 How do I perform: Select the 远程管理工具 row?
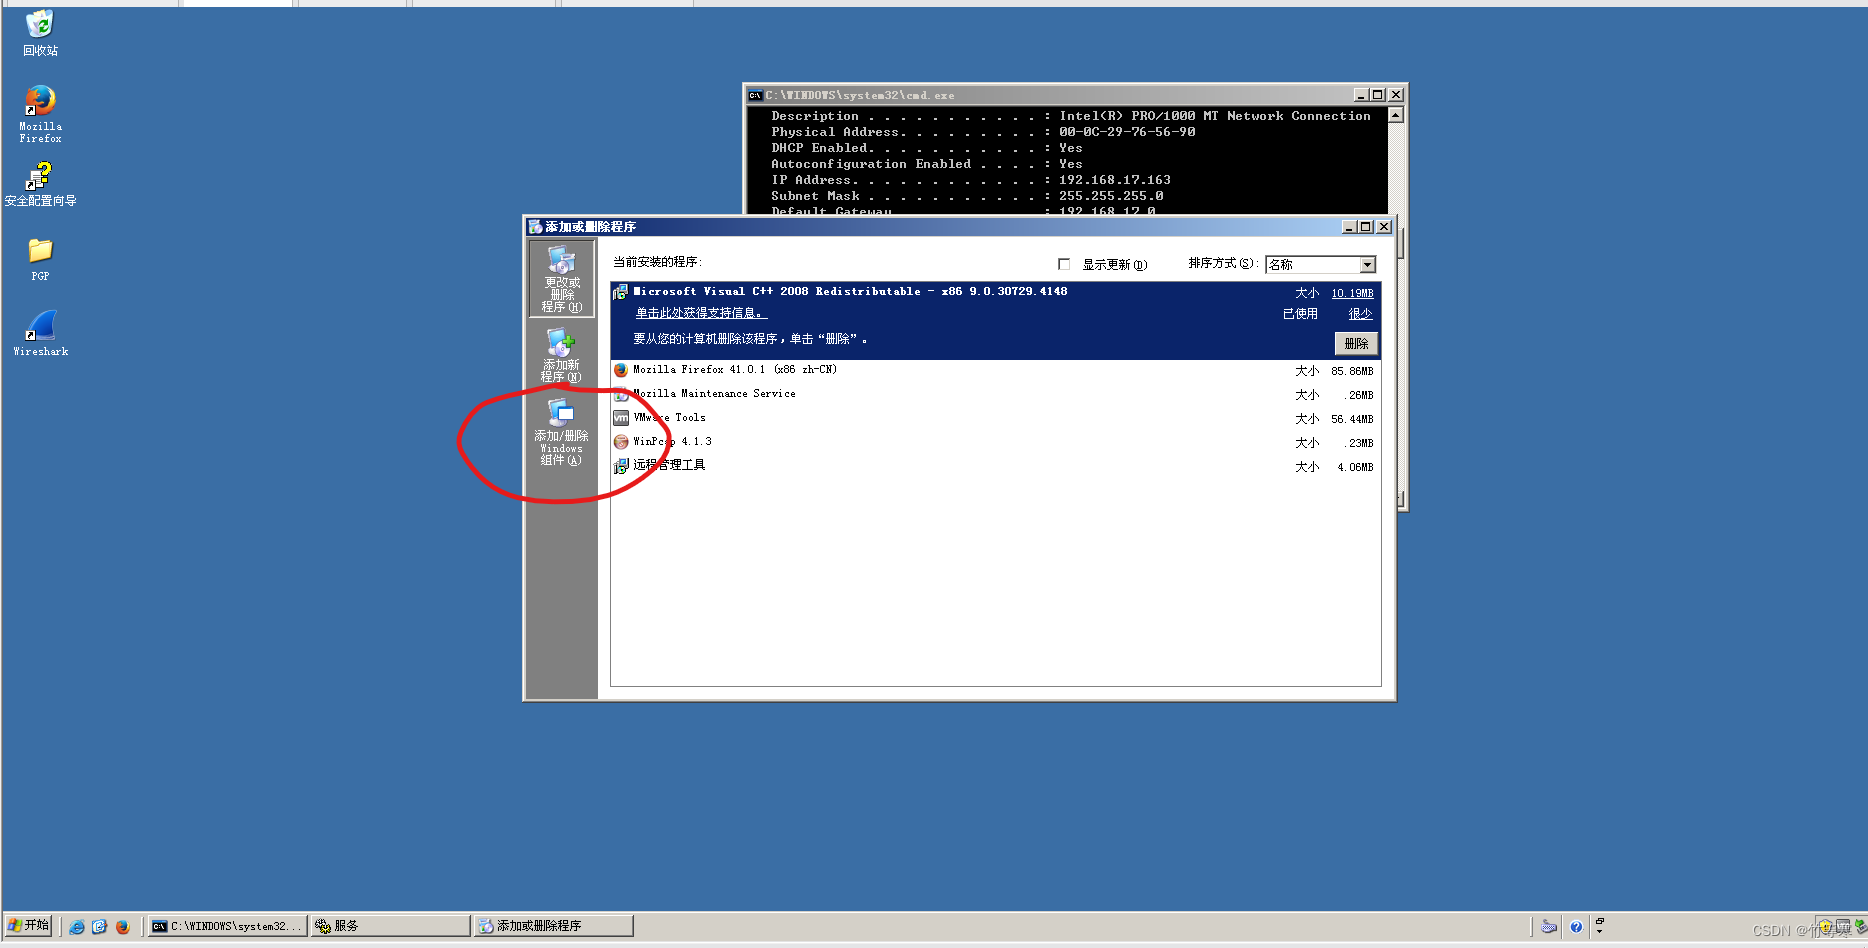click(995, 466)
